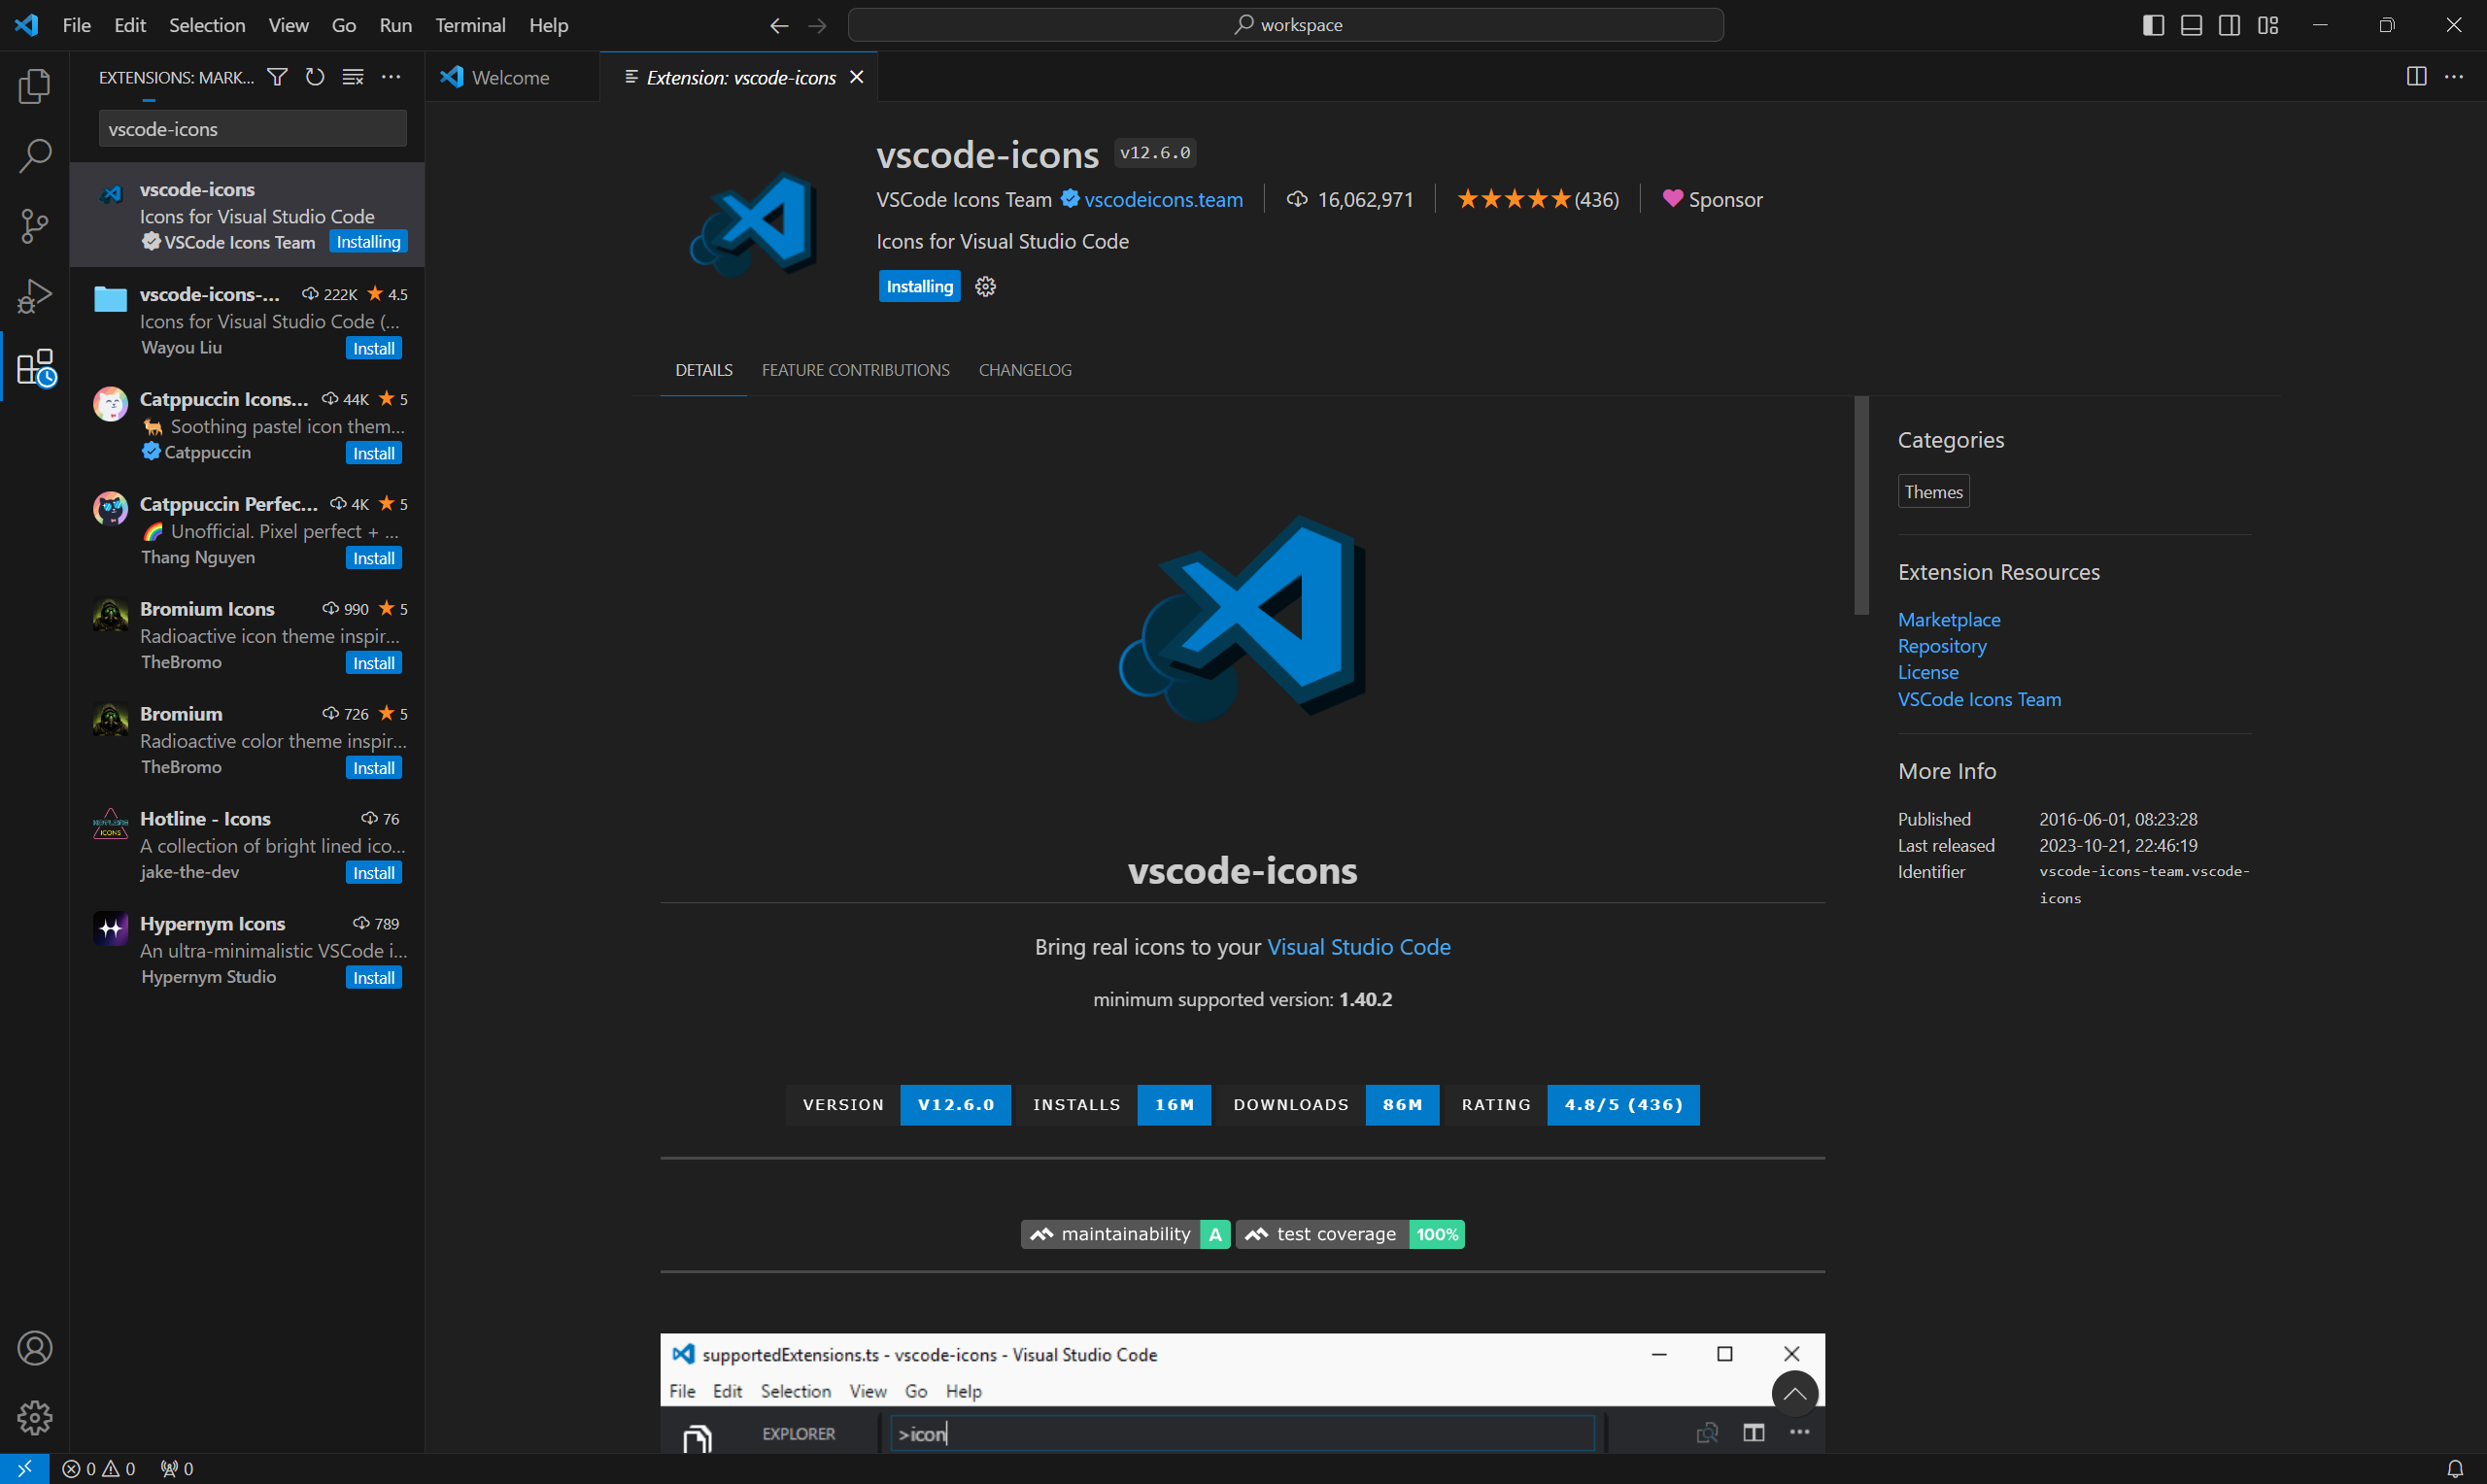
Task: Clear extensions search results
Action: point(353,77)
